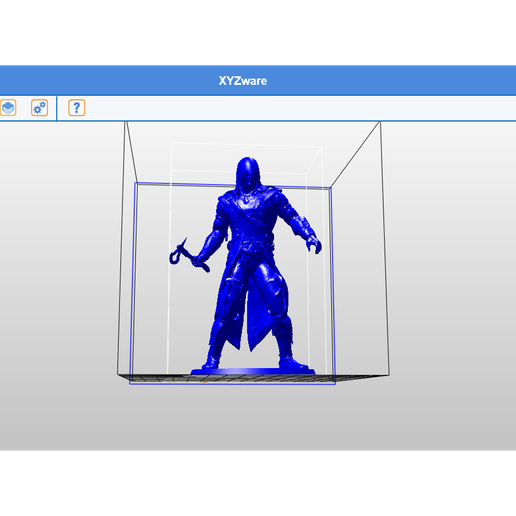Click empty gray viewport left of build volume
Image resolution: width=516 pixels, height=516 pixels.
[58, 283]
